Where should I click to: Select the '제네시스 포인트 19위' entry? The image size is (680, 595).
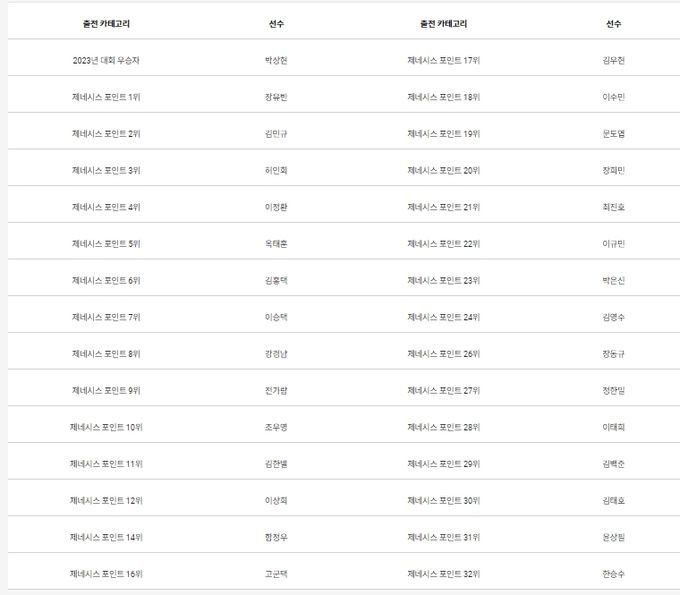[444, 134]
